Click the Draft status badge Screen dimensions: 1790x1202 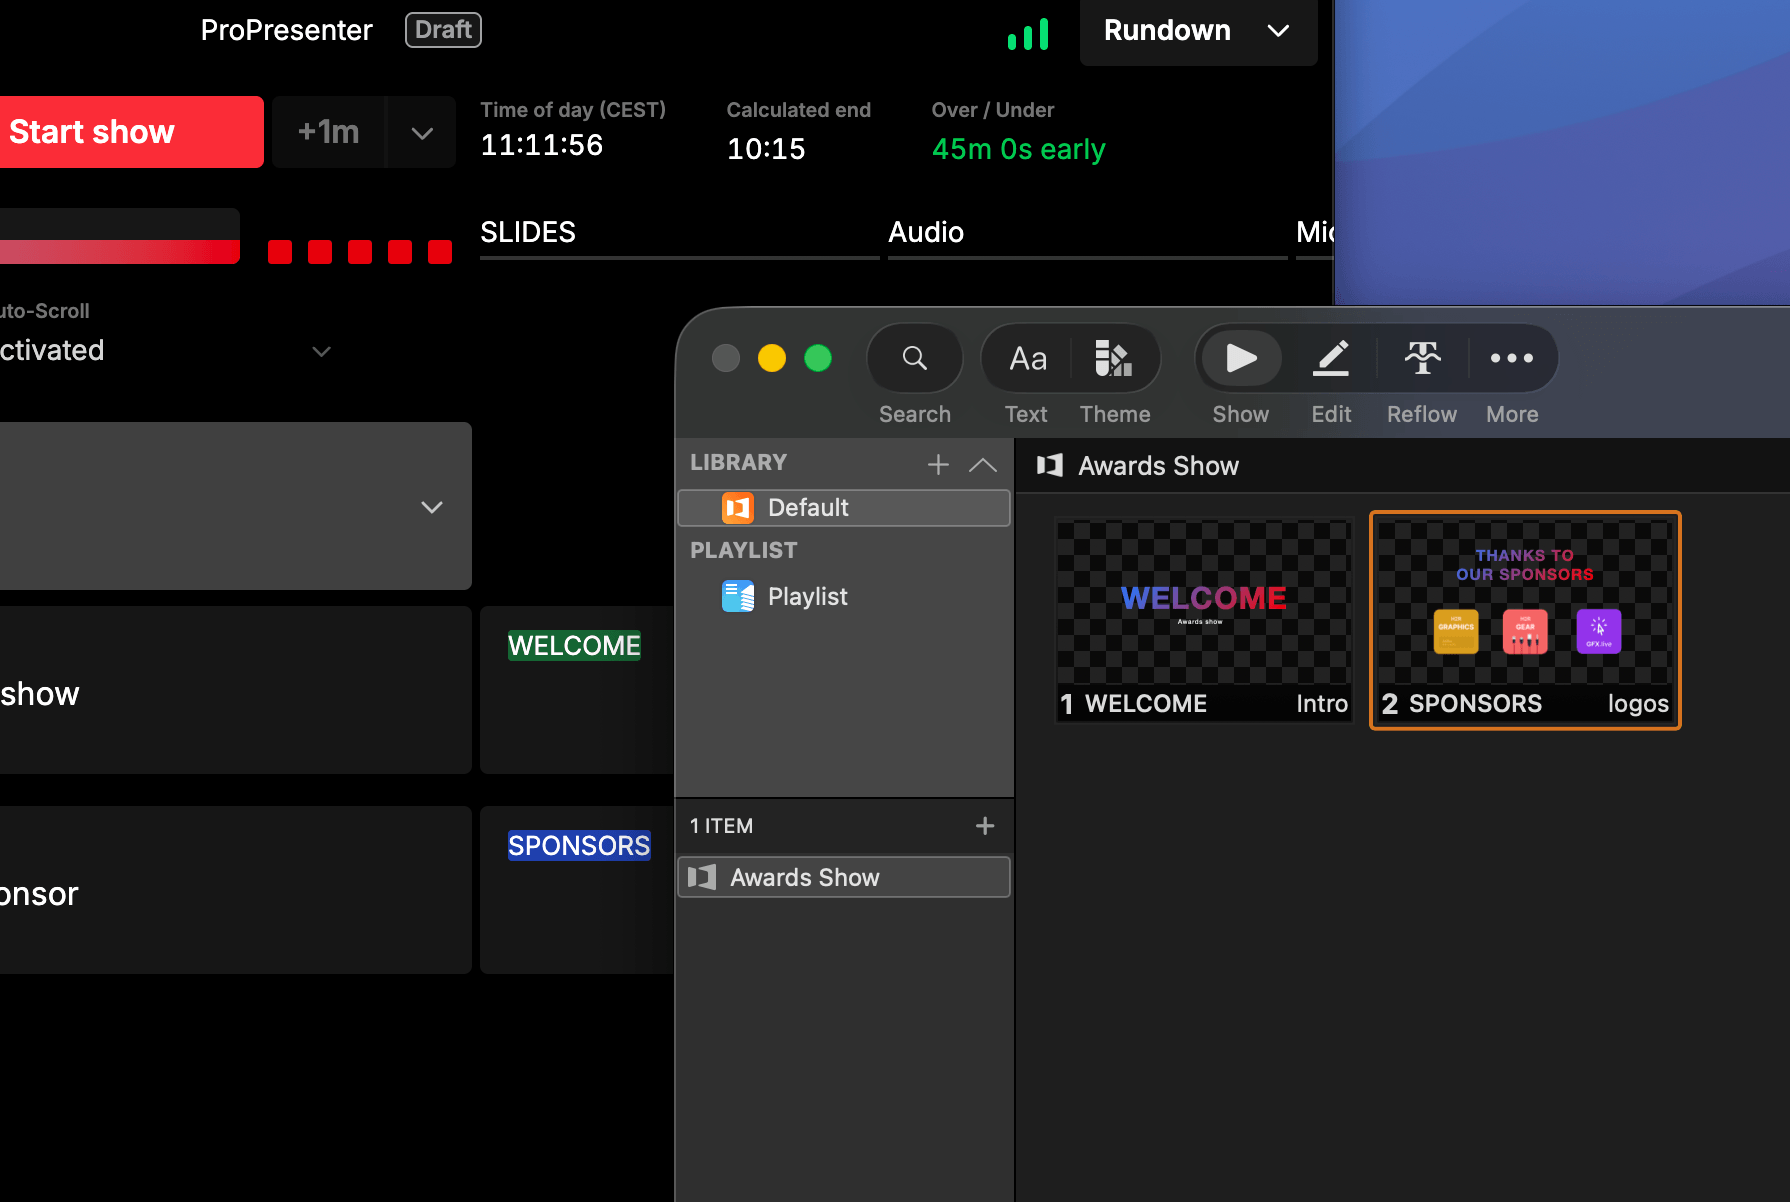coord(443,30)
